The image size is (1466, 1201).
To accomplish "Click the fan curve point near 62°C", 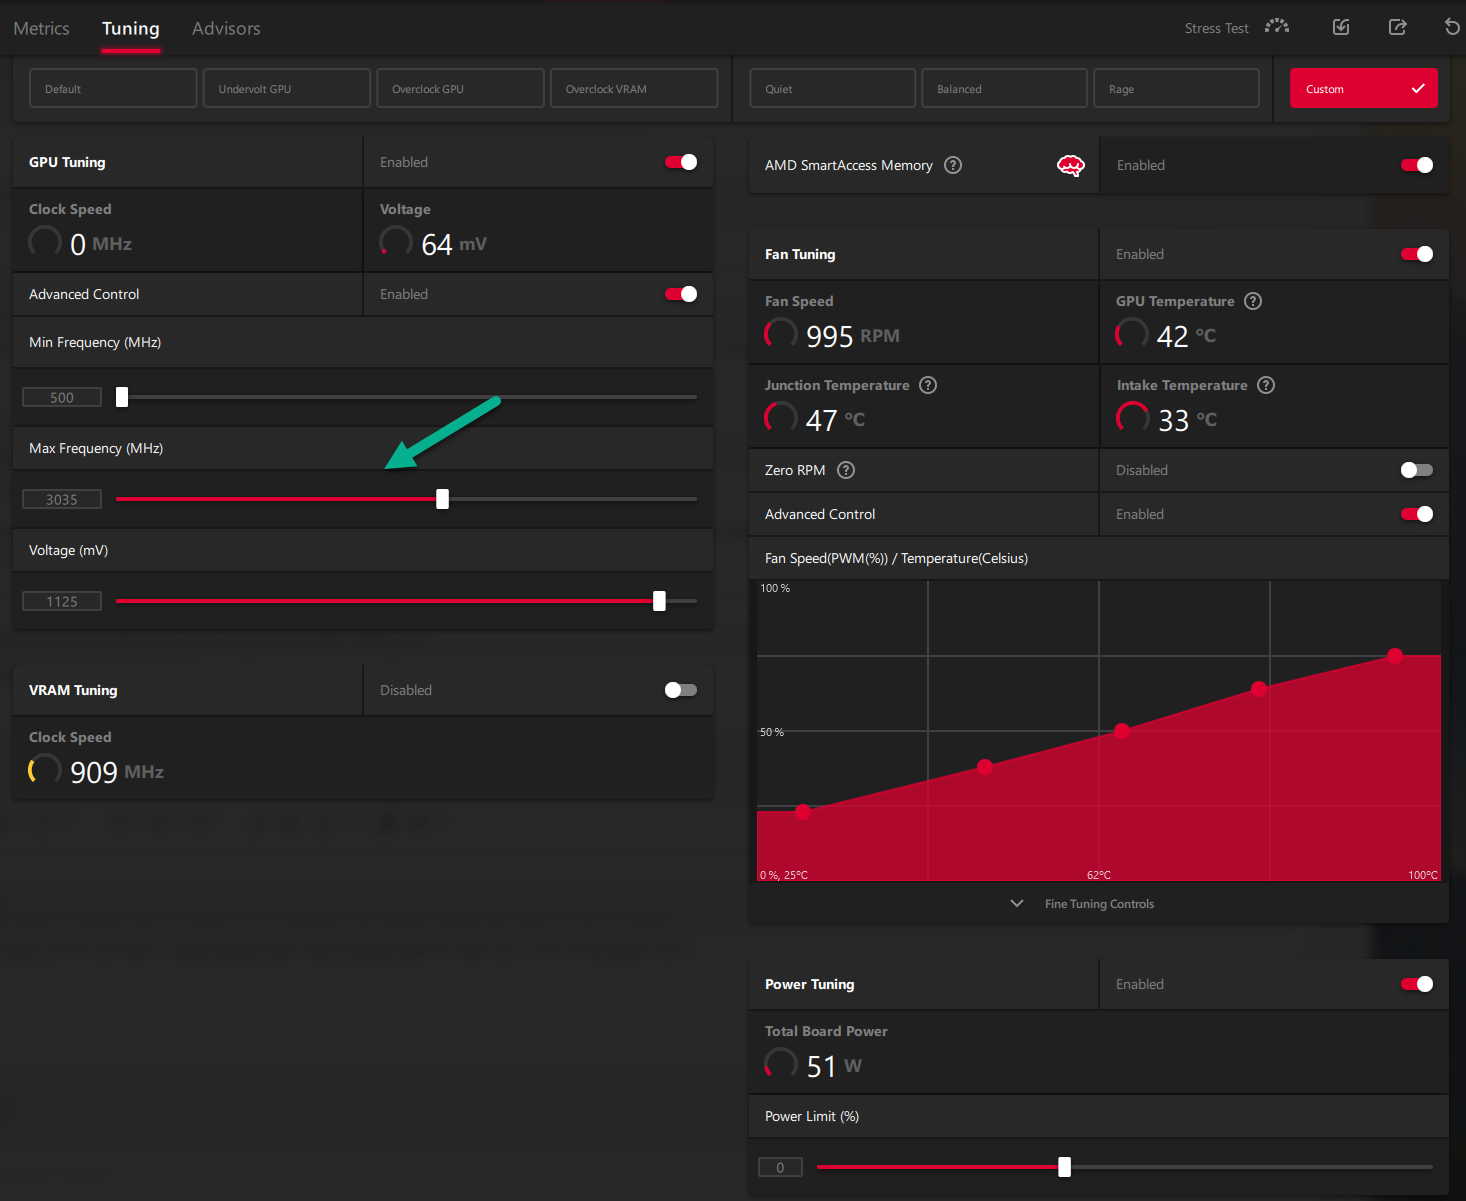I will [1122, 731].
